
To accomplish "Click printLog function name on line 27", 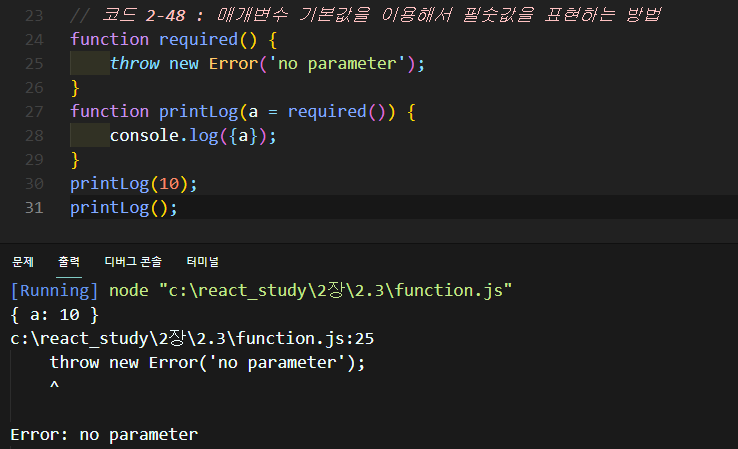I will point(198,112).
